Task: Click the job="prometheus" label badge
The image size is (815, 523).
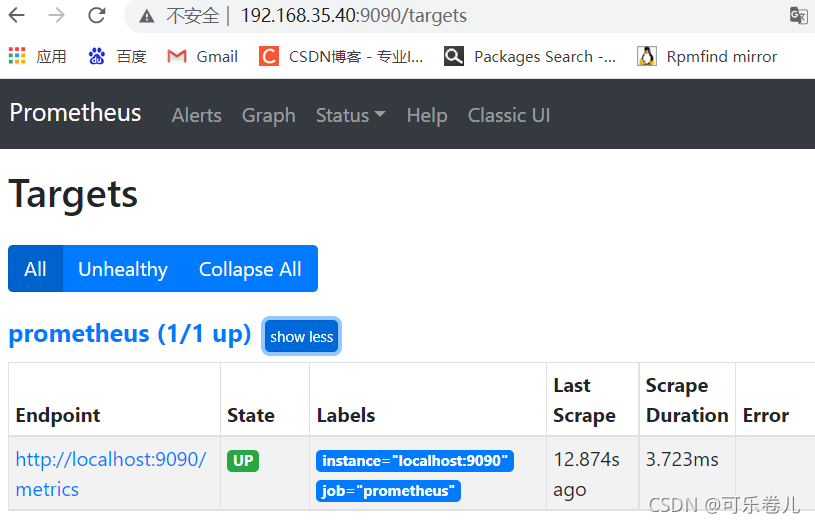Action: (x=388, y=491)
